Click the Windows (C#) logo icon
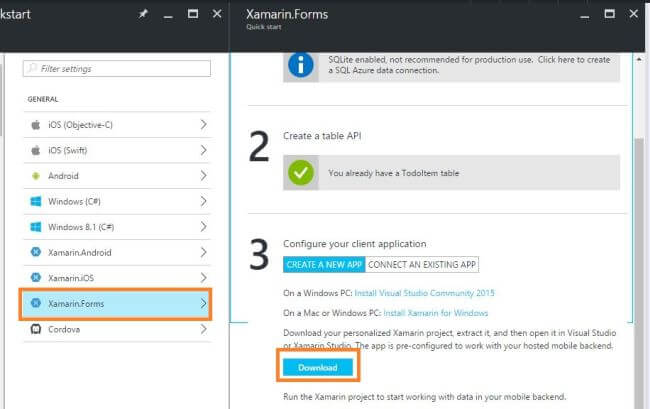650x409 pixels. [36, 201]
